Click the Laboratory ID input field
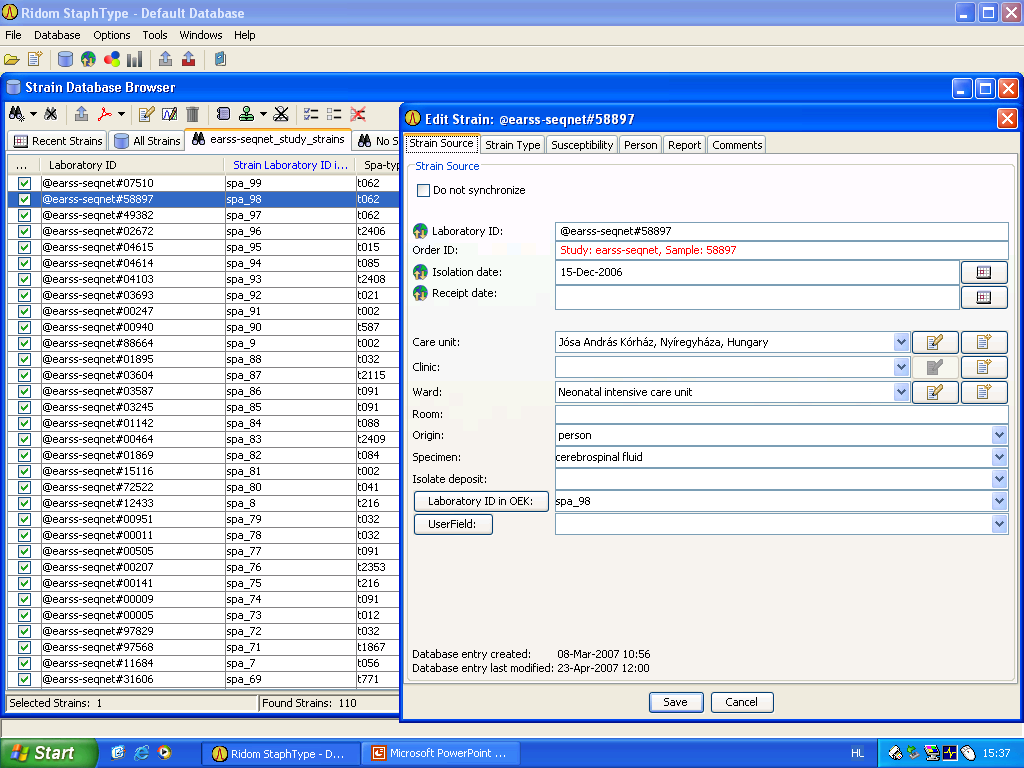The image size is (1024, 768). (781, 231)
